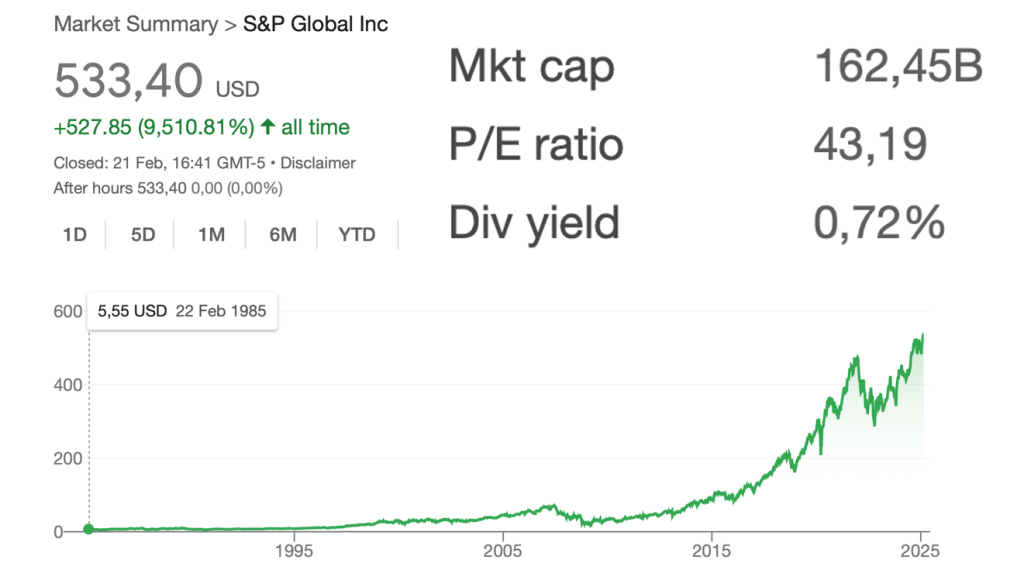Click the green start dot on chart
This screenshot has height=570, width=1024.
point(88,530)
